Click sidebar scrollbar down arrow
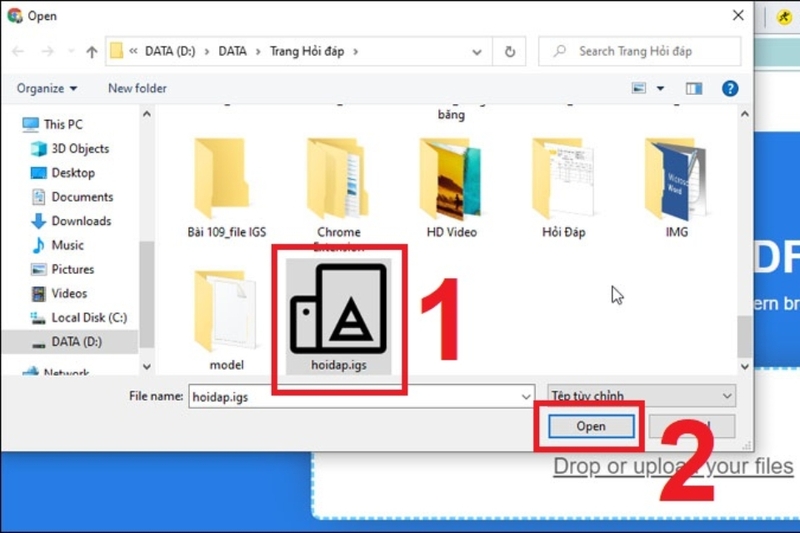 147,367
